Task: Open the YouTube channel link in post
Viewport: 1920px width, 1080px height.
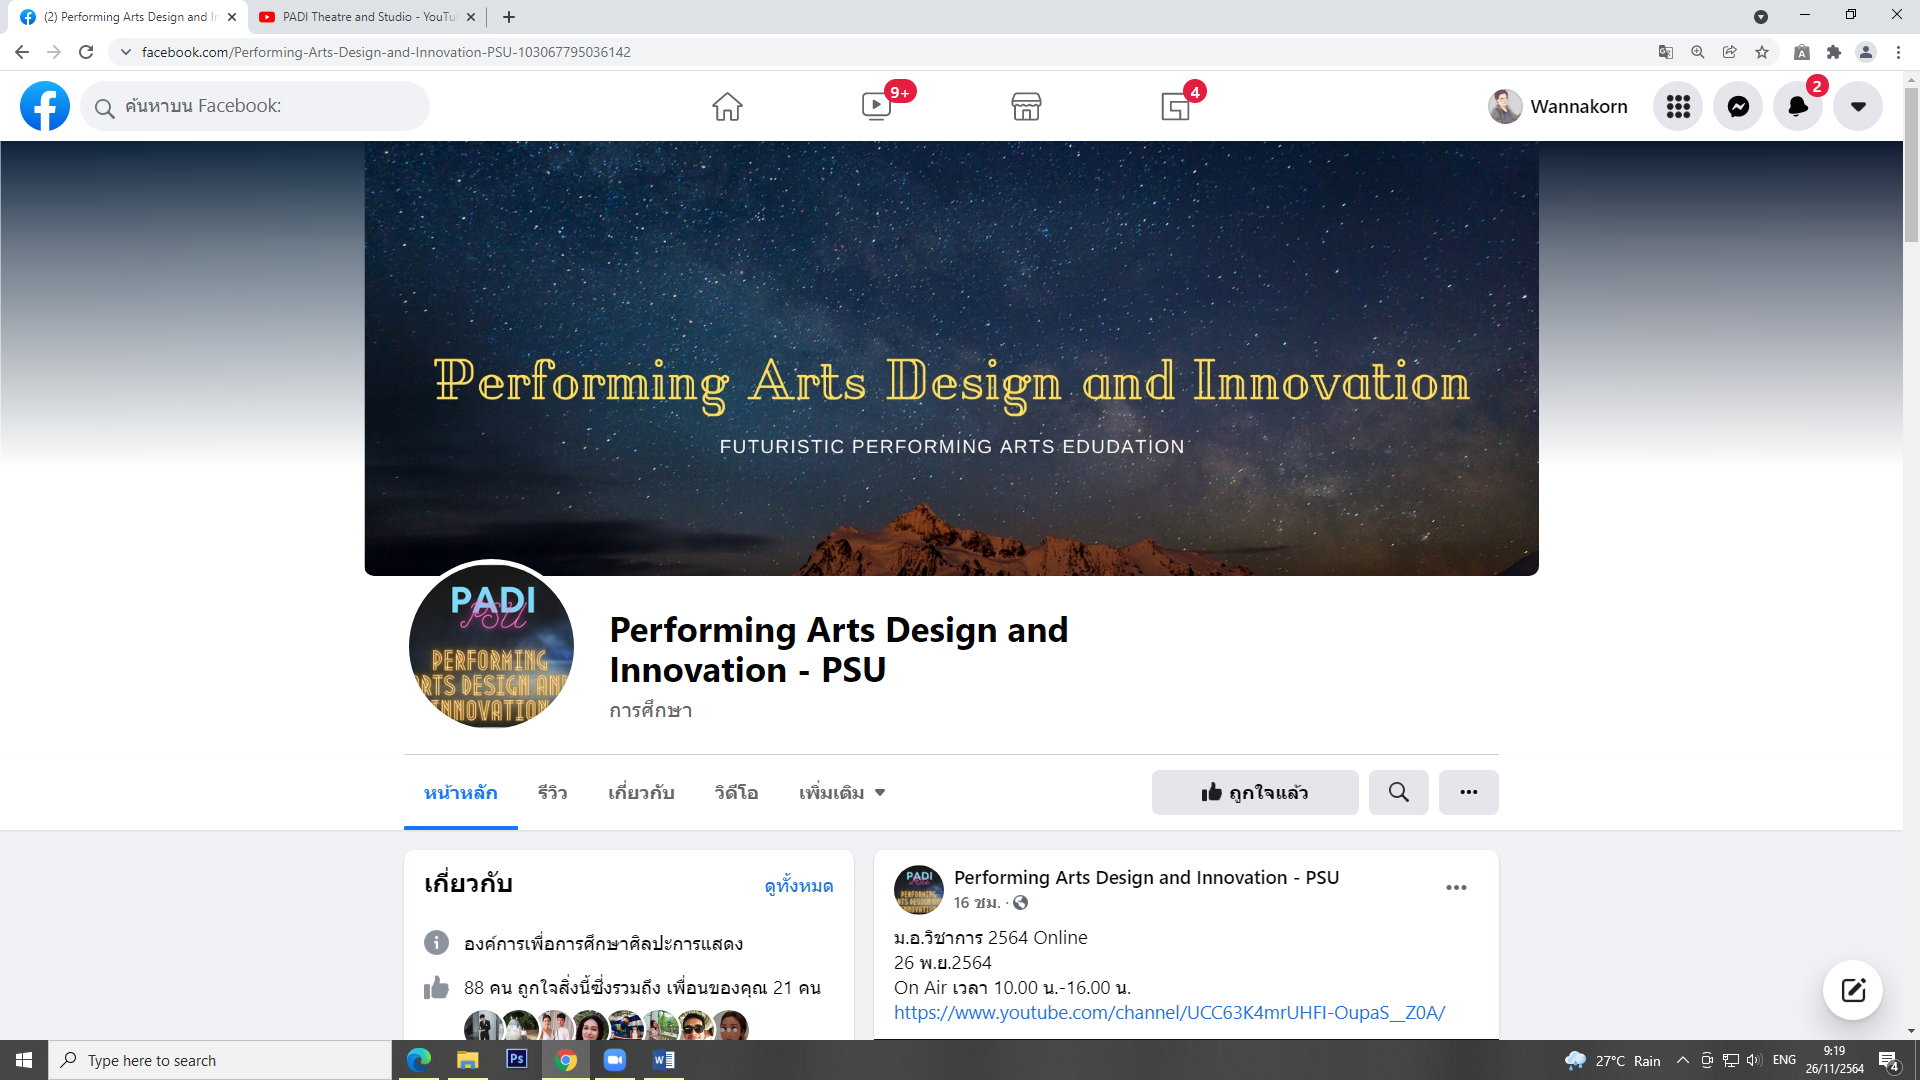Action: [x=1169, y=1012]
